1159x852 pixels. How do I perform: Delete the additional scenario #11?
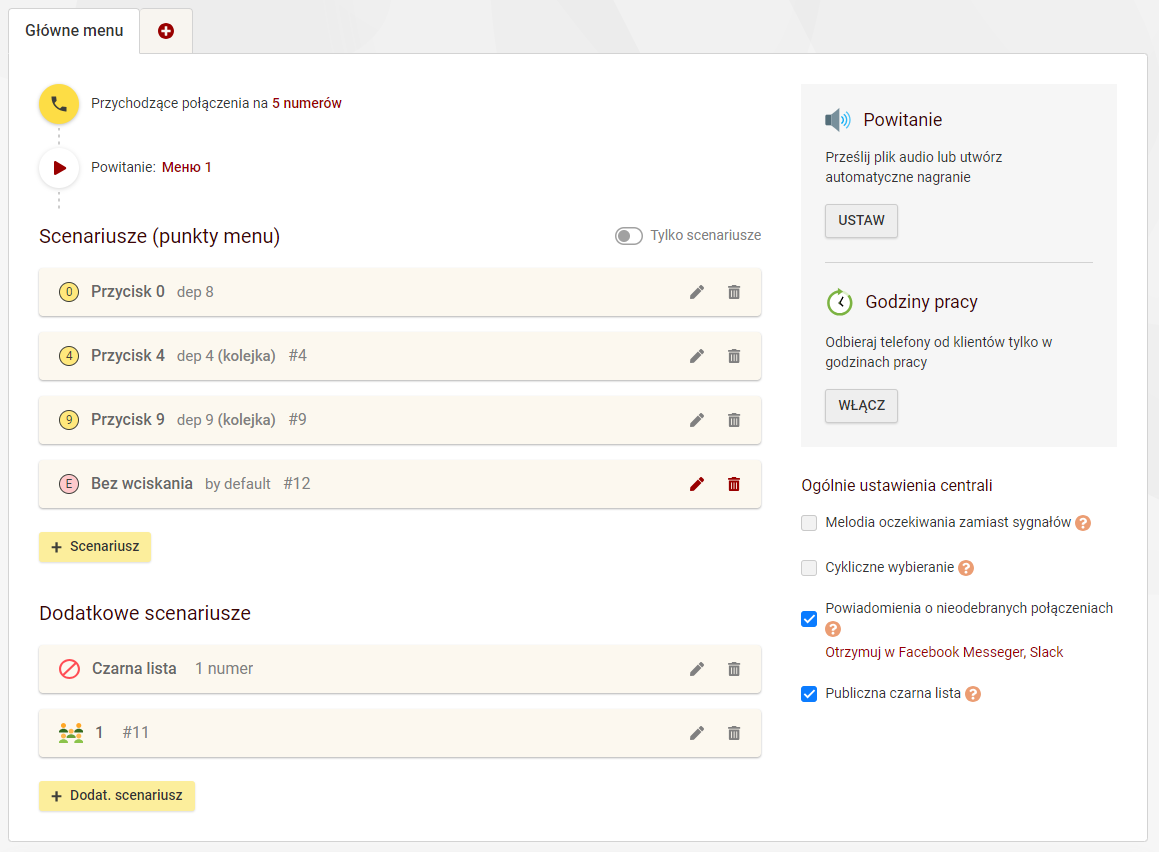click(734, 733)
